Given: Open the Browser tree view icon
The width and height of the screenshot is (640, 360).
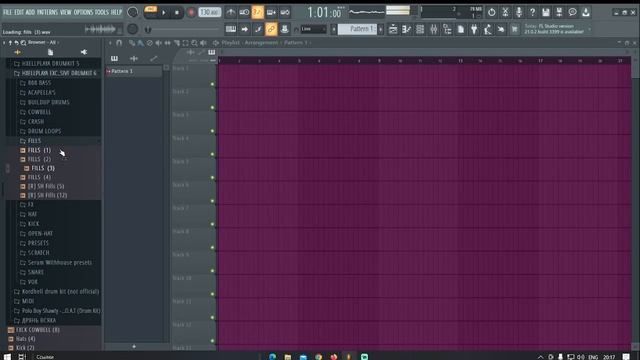Looking at the screenshot, I should (447, 29).
